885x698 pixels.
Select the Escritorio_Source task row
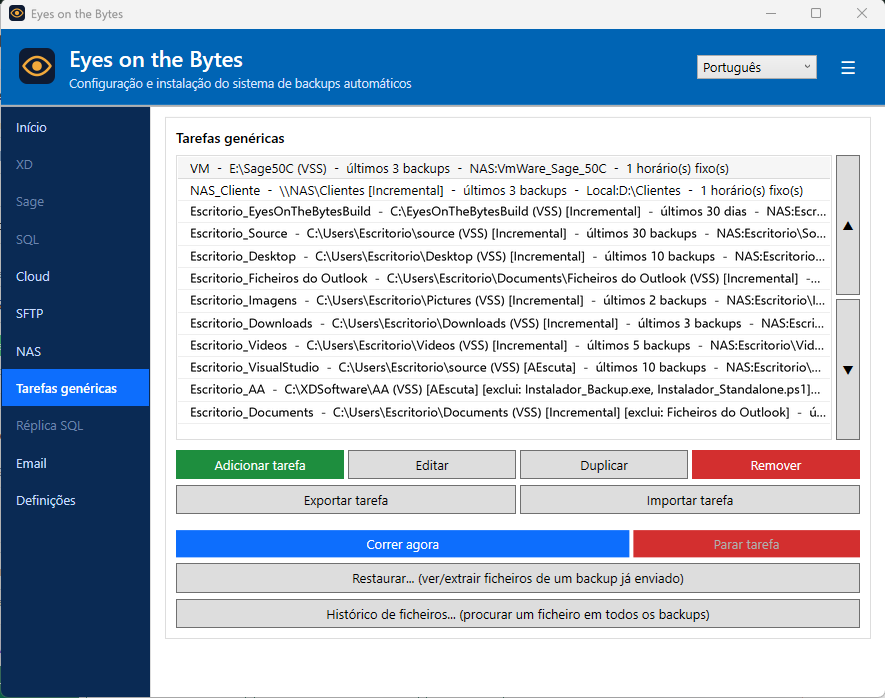pyautogui.click(x=504, y=234)
